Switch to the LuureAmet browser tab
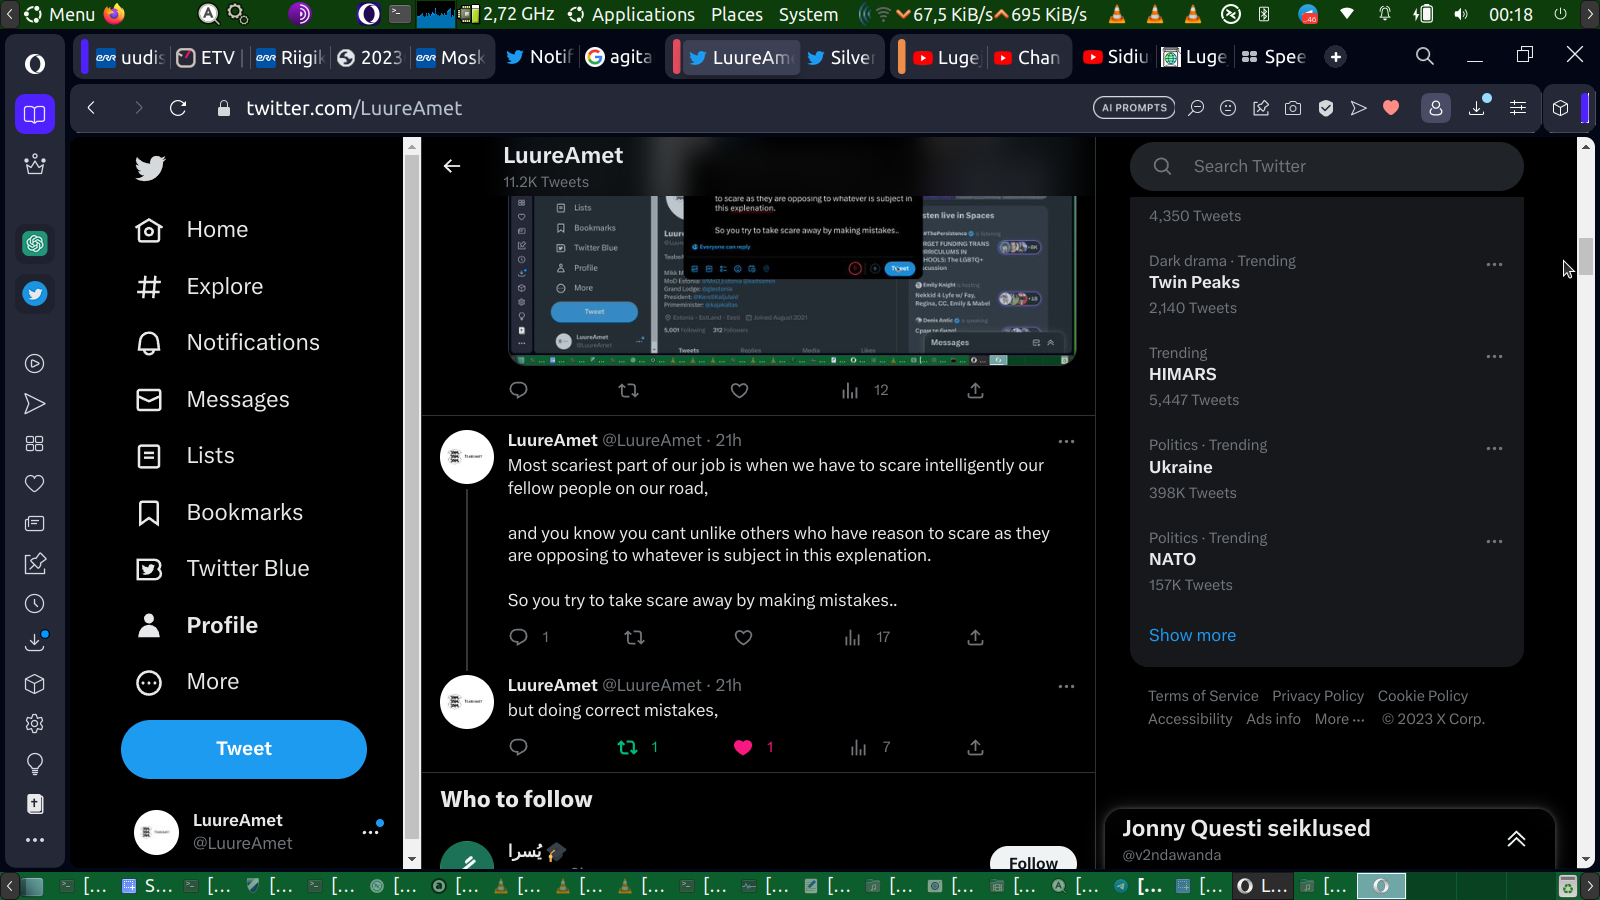1600x900 pixels. (x=740, y=57)
